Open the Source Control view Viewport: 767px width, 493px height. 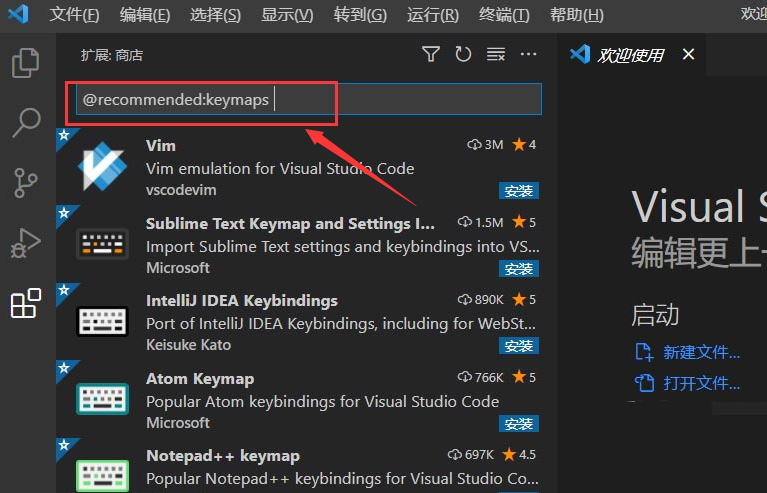(25, 183)
